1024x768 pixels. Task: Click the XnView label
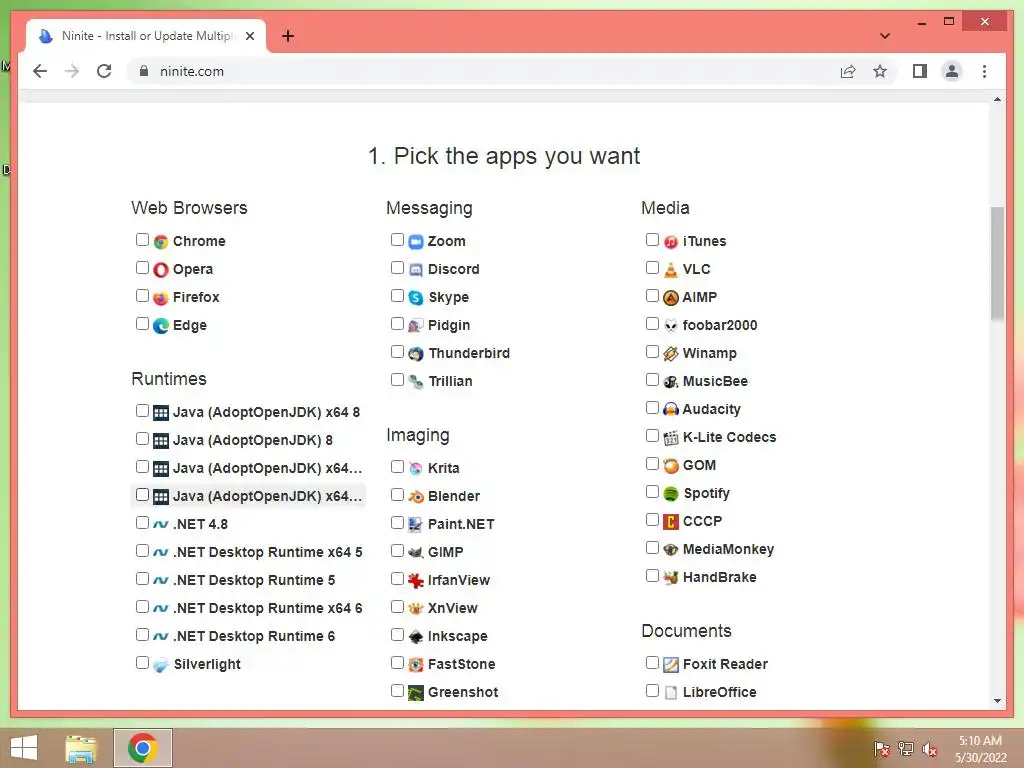(453, 609)
